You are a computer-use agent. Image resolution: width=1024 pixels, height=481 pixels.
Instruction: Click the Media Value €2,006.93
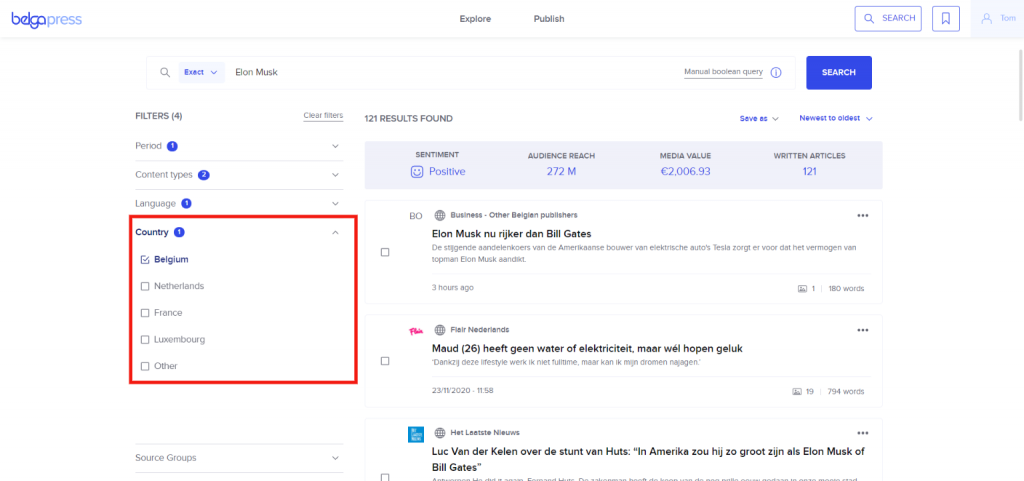pyautogui.click(x=685, y=172)
